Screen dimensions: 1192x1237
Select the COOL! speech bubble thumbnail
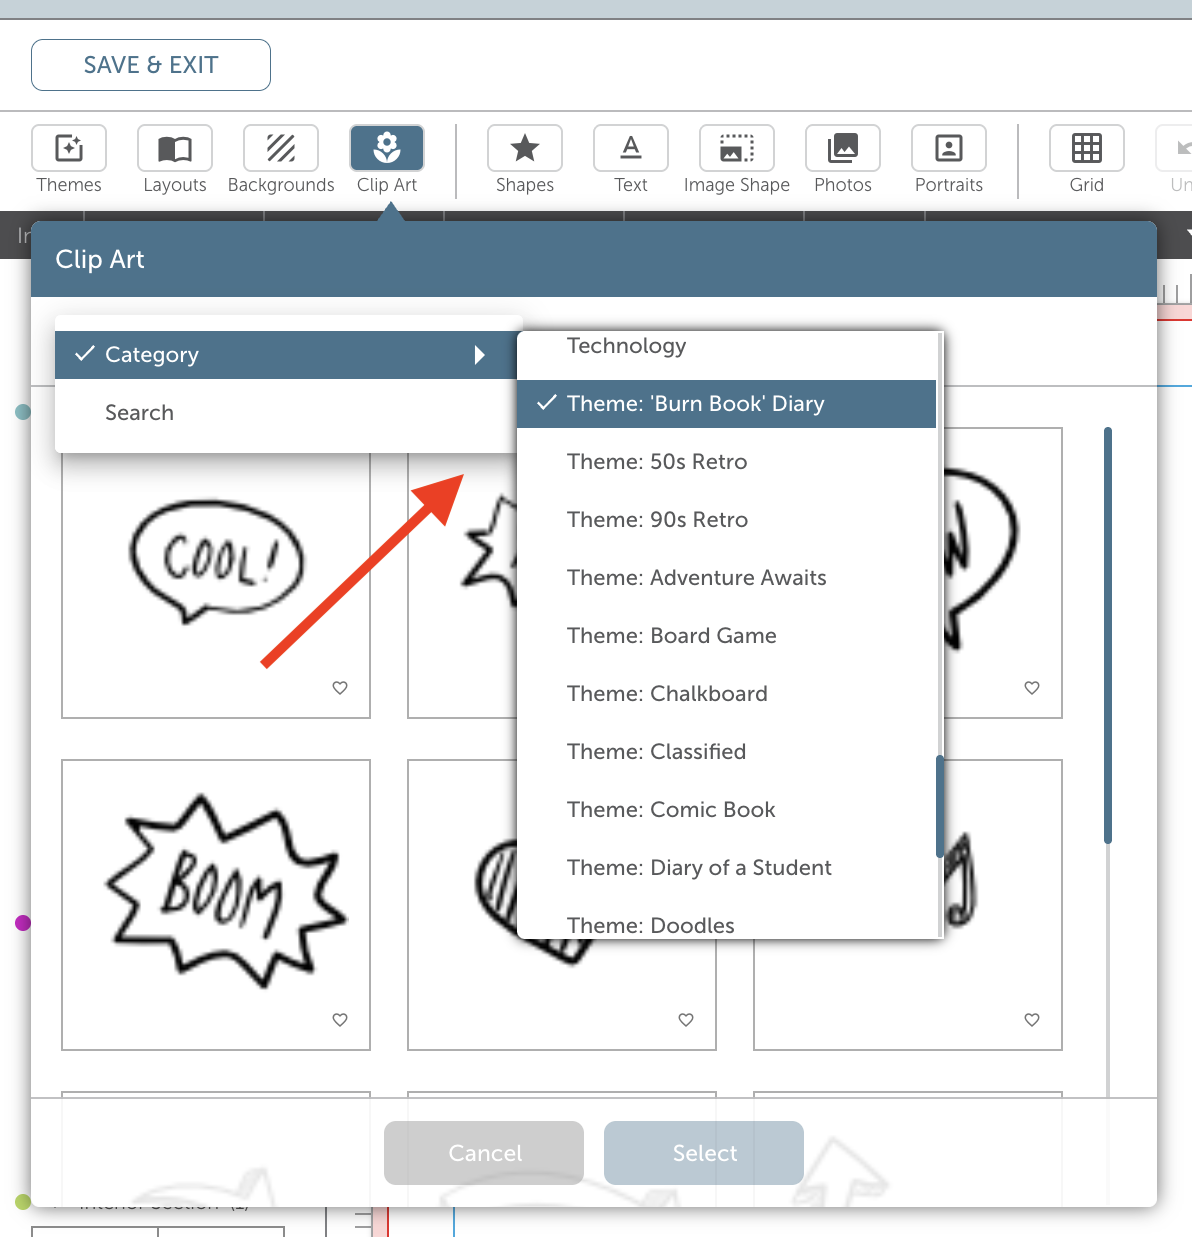tap(216, 585)
